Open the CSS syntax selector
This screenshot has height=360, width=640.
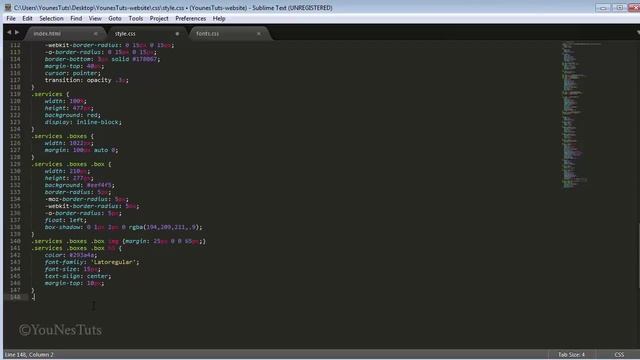(619, 354)
